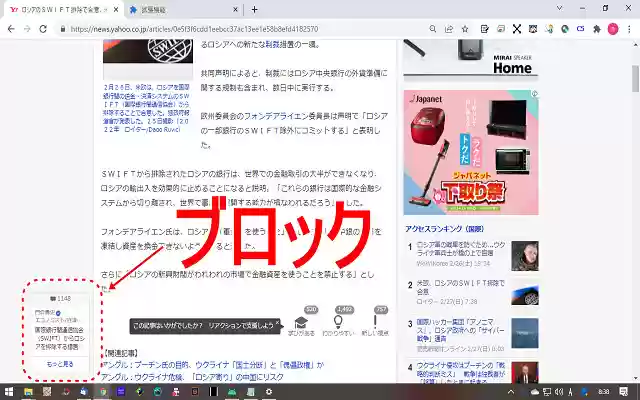
Task: Go forward using the browser's forward arrow
Action: tap(27, 29)
